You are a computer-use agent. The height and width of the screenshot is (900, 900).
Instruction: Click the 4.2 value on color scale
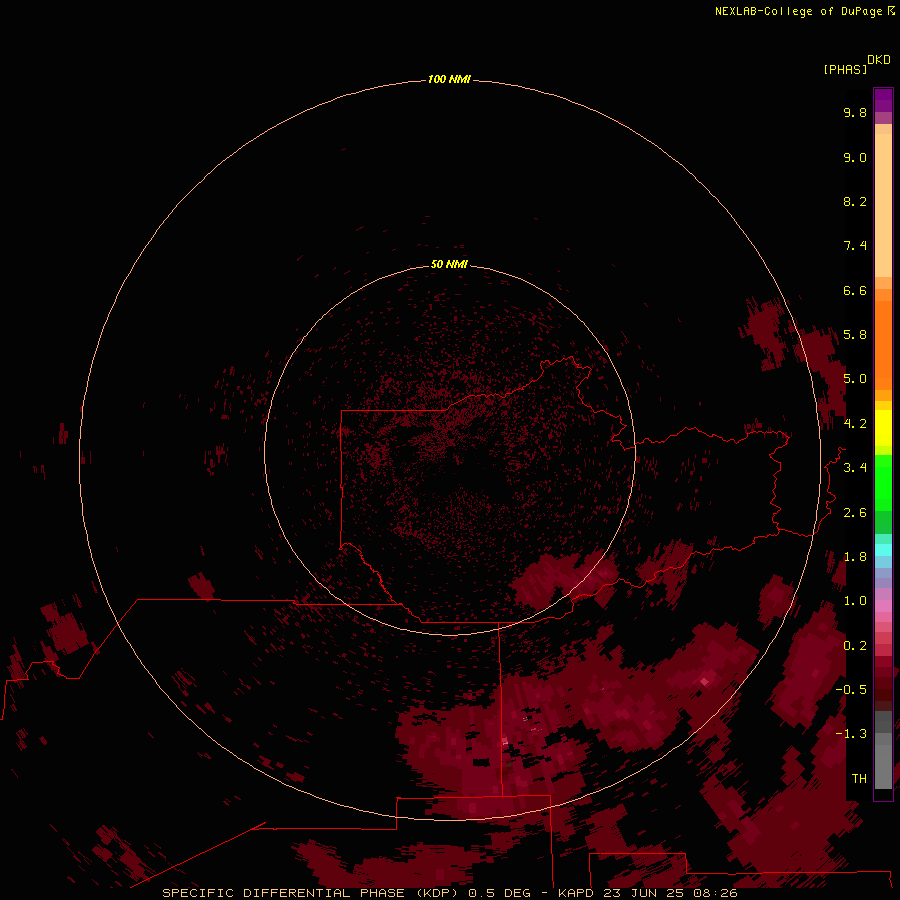[855, 424]
